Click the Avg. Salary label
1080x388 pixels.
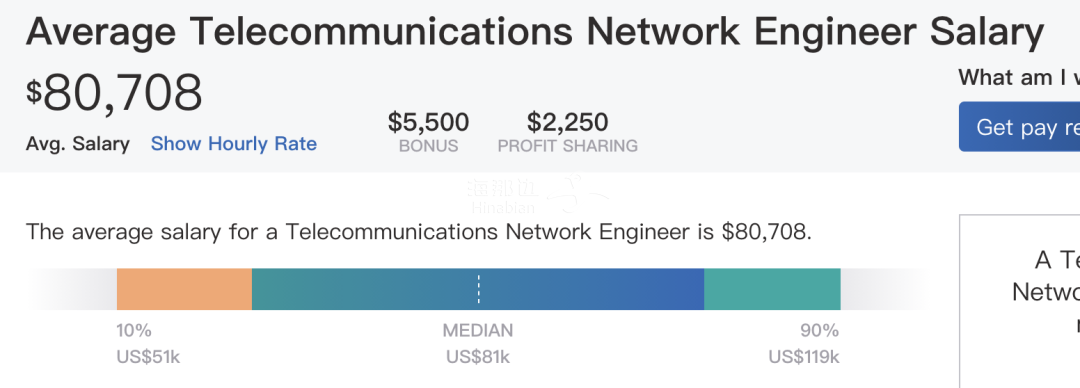tap(78, 144)
